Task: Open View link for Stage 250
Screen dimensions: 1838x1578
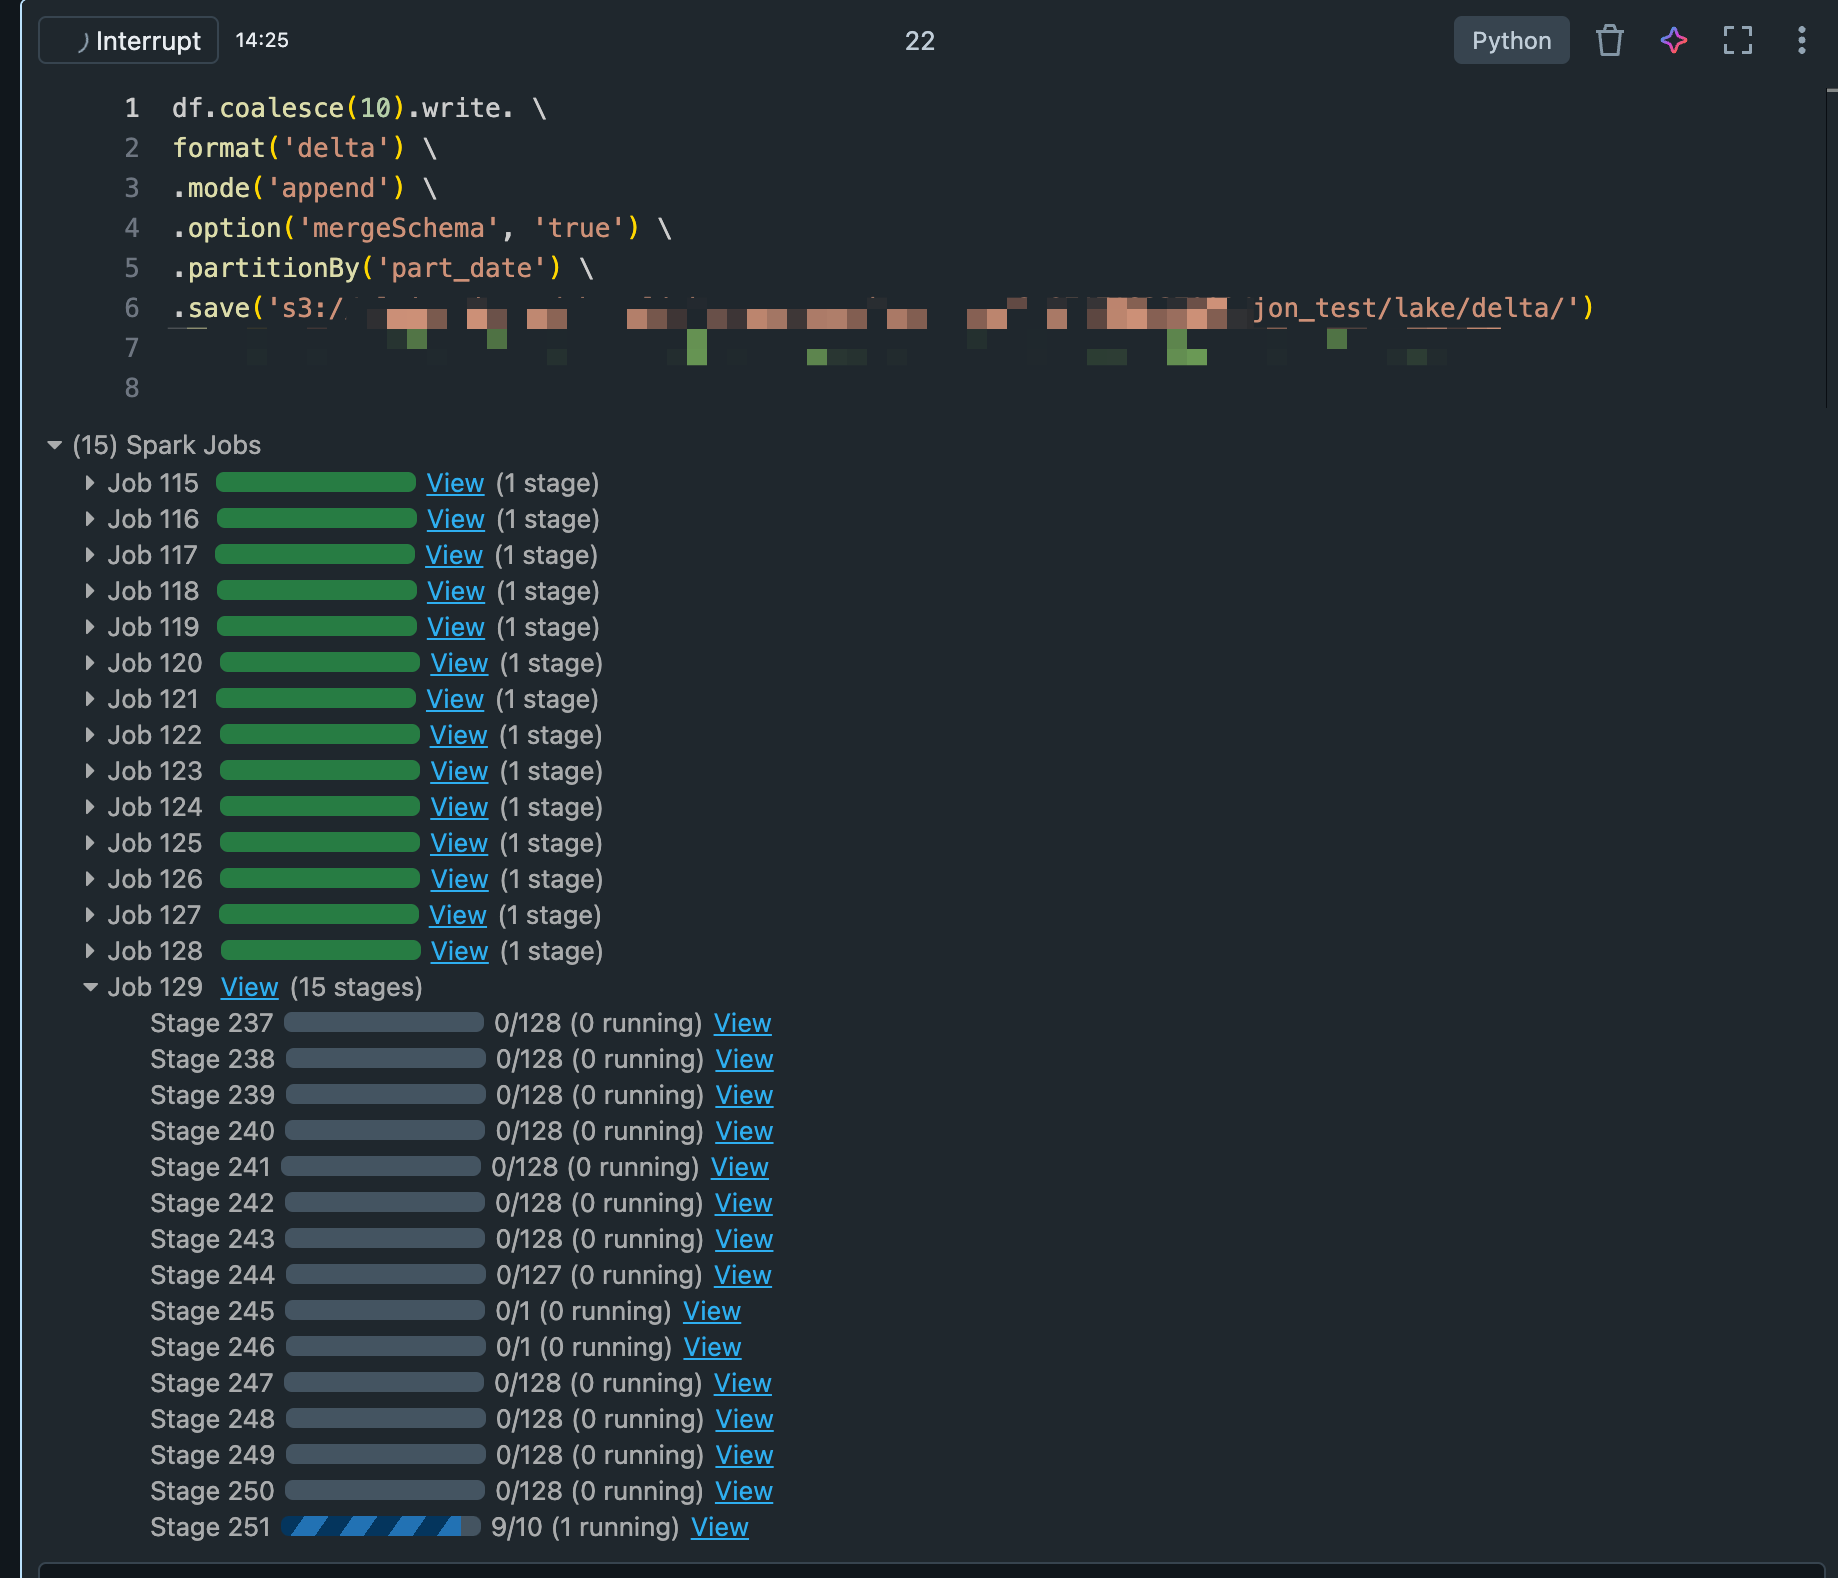Action: point(743,1491)
